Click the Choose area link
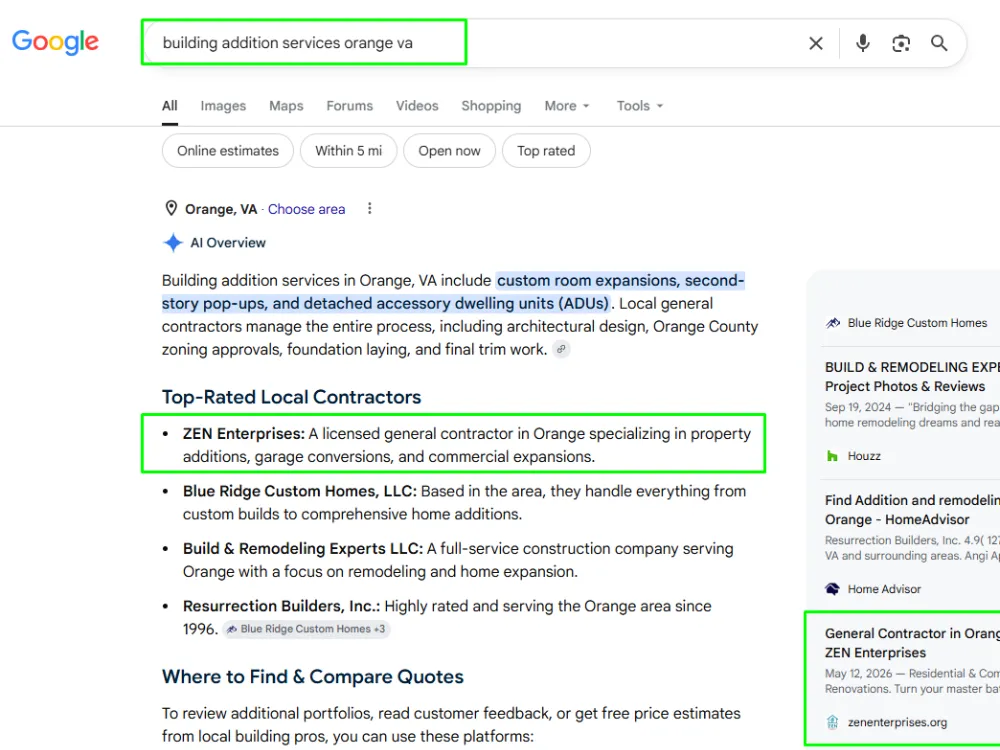Image resolution: width=1000 pixels, height=750 pixels. 306,209
